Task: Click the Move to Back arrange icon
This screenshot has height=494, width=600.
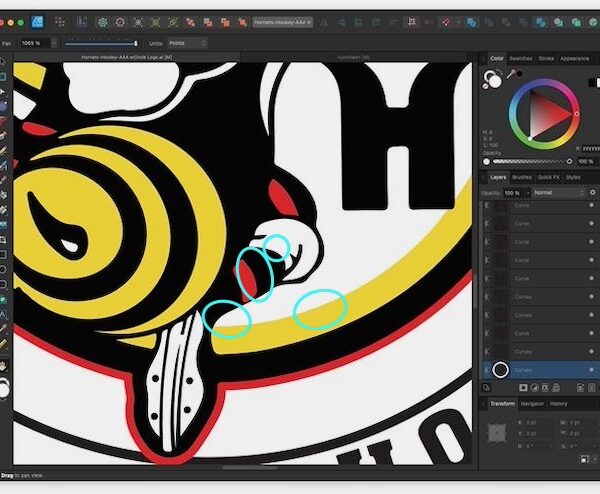Action: 190,23
